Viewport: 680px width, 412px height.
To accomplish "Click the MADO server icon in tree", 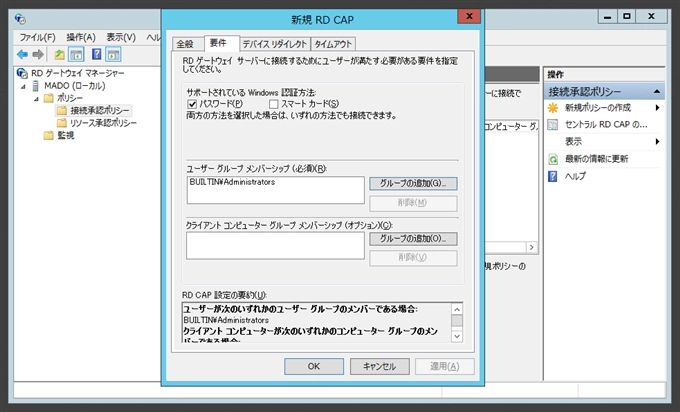I will point(36,85).
